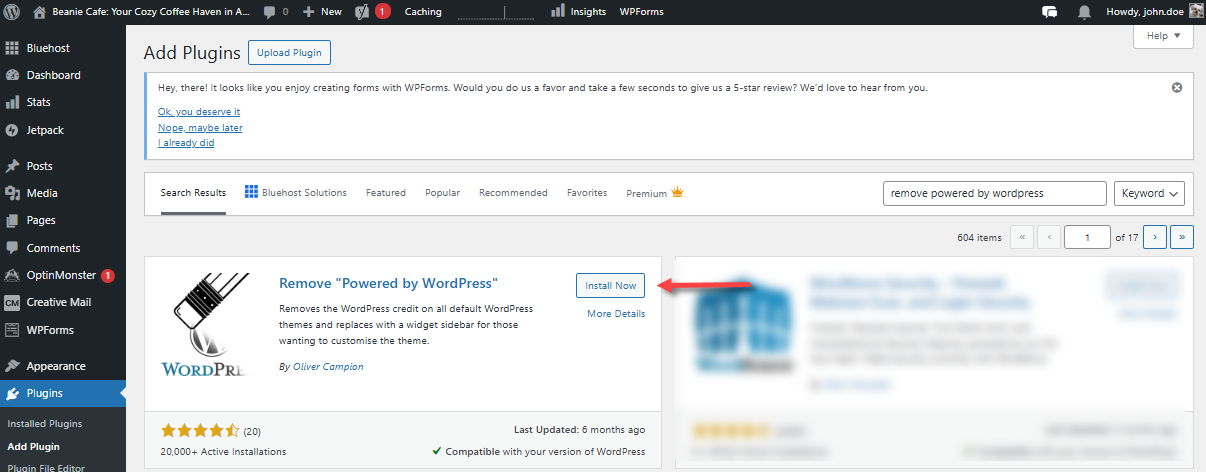
Task: Click the '604 items' count text
Action: (x=979, y=238)
